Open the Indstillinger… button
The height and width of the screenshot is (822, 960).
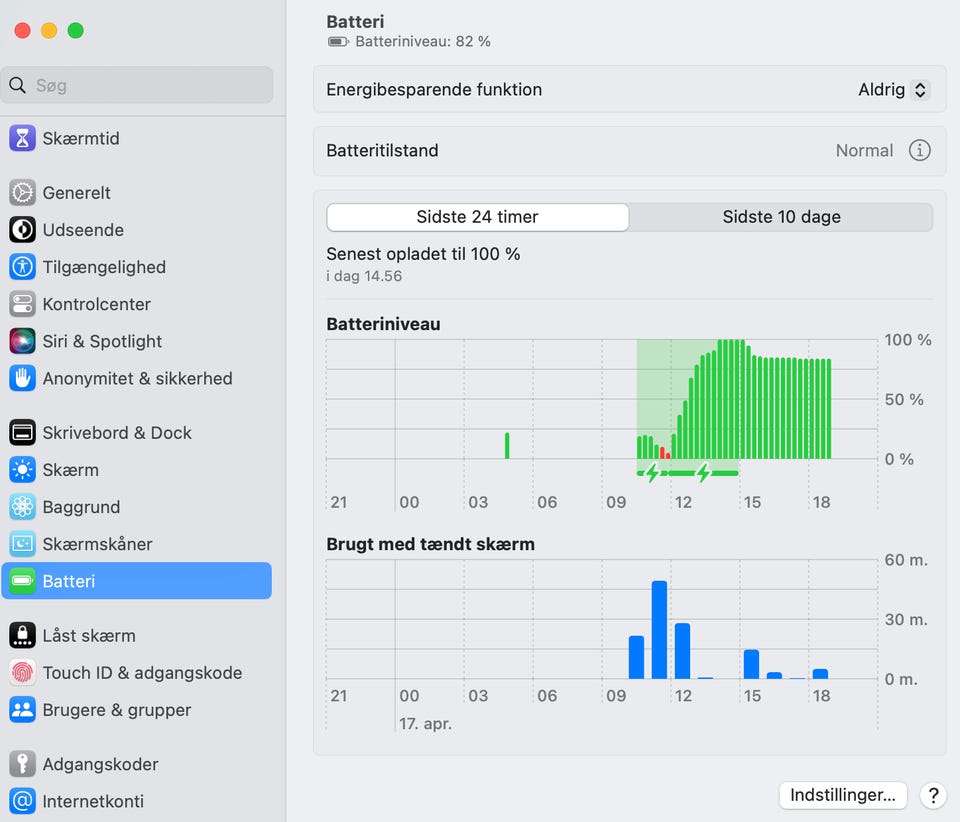(842, 795)
